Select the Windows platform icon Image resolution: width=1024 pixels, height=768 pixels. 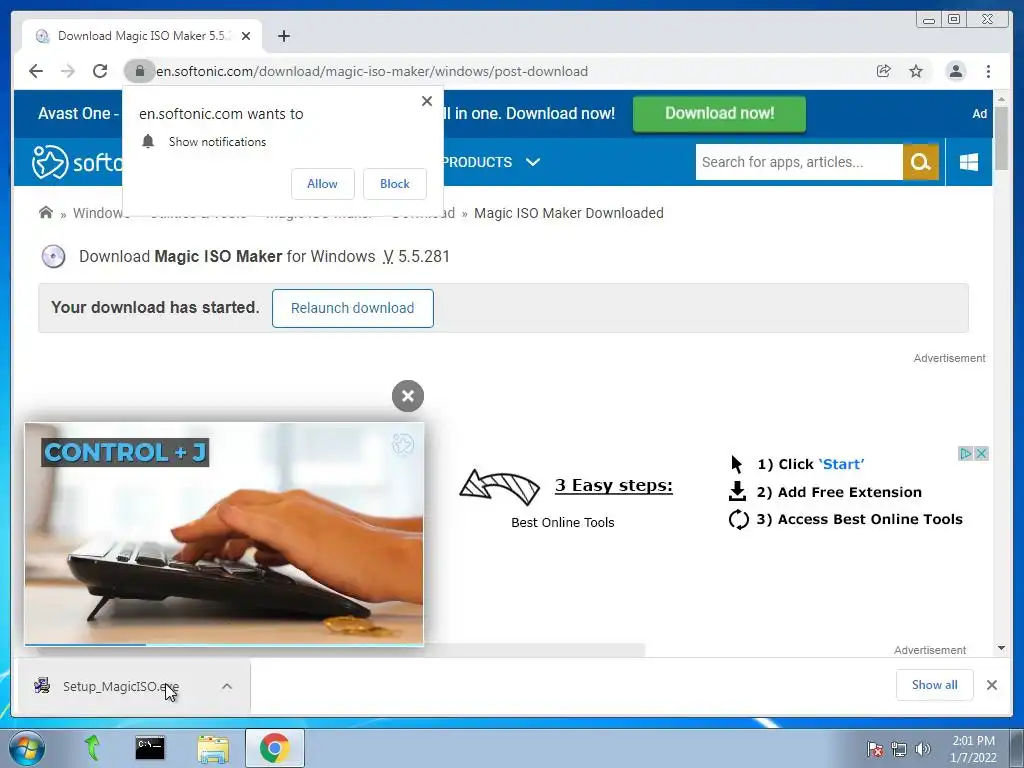click(968, 162)
